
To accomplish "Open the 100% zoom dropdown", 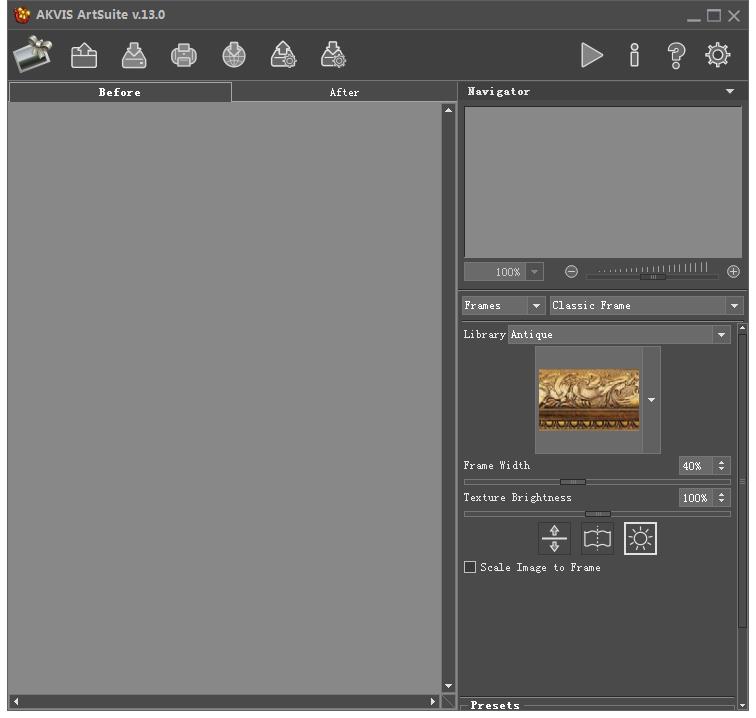I will (x=535, y=272).
